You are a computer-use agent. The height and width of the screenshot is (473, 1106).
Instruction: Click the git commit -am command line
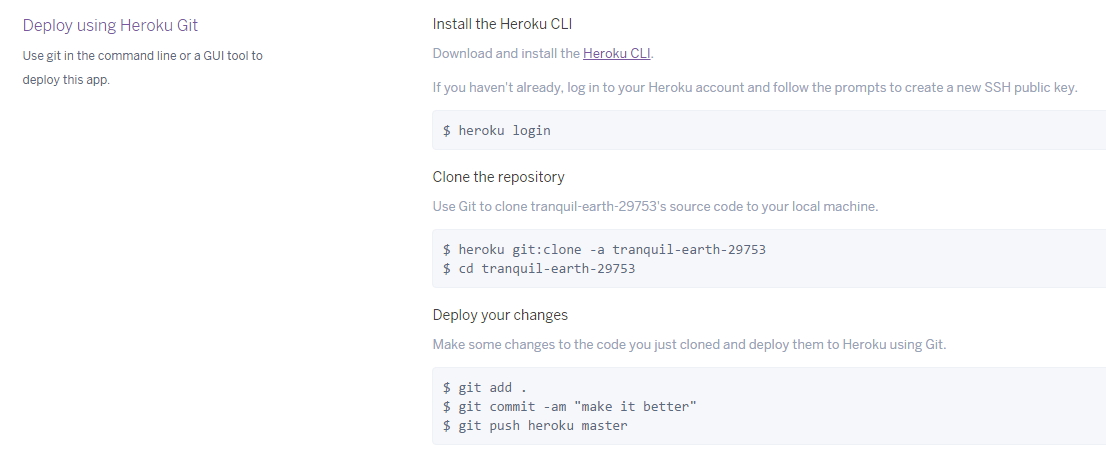(x=570, y=407)
